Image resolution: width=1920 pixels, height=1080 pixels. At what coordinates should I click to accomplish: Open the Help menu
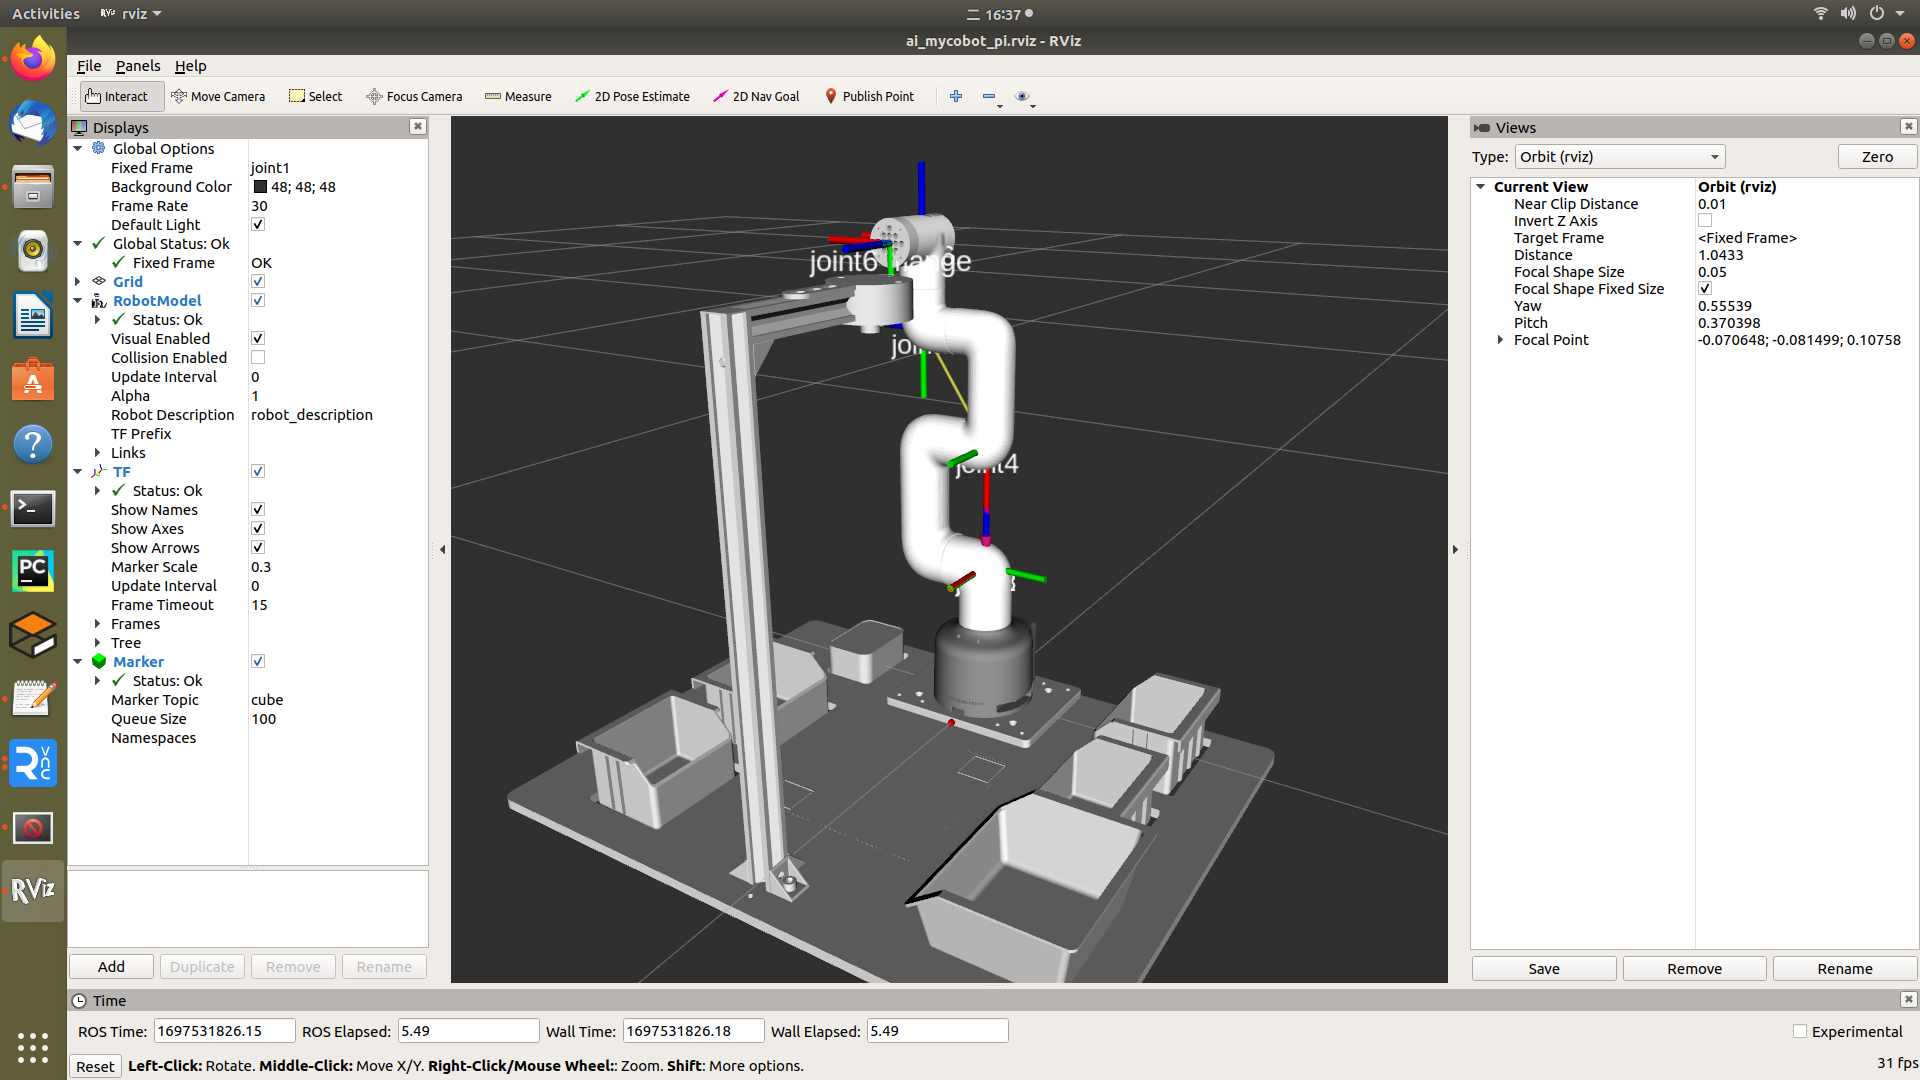click(189, 65)
